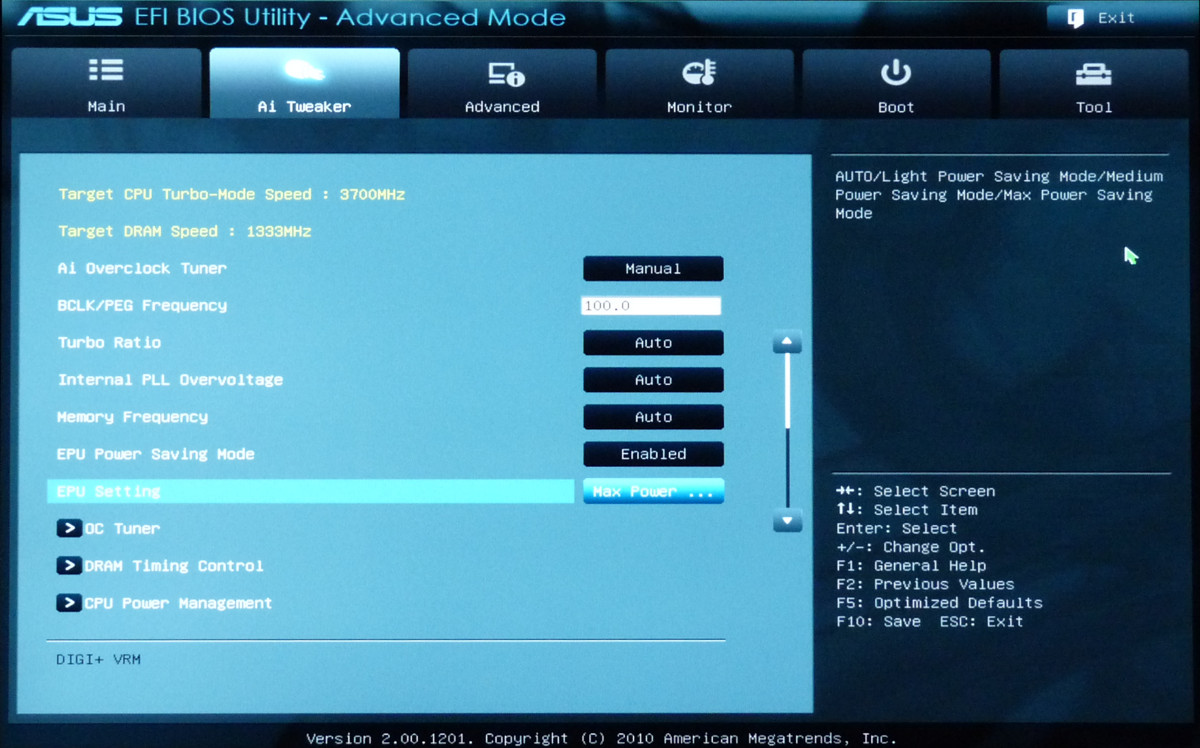1200x748 pixels.
Task: Click the scrollbar up arrow
Action: 788,343
